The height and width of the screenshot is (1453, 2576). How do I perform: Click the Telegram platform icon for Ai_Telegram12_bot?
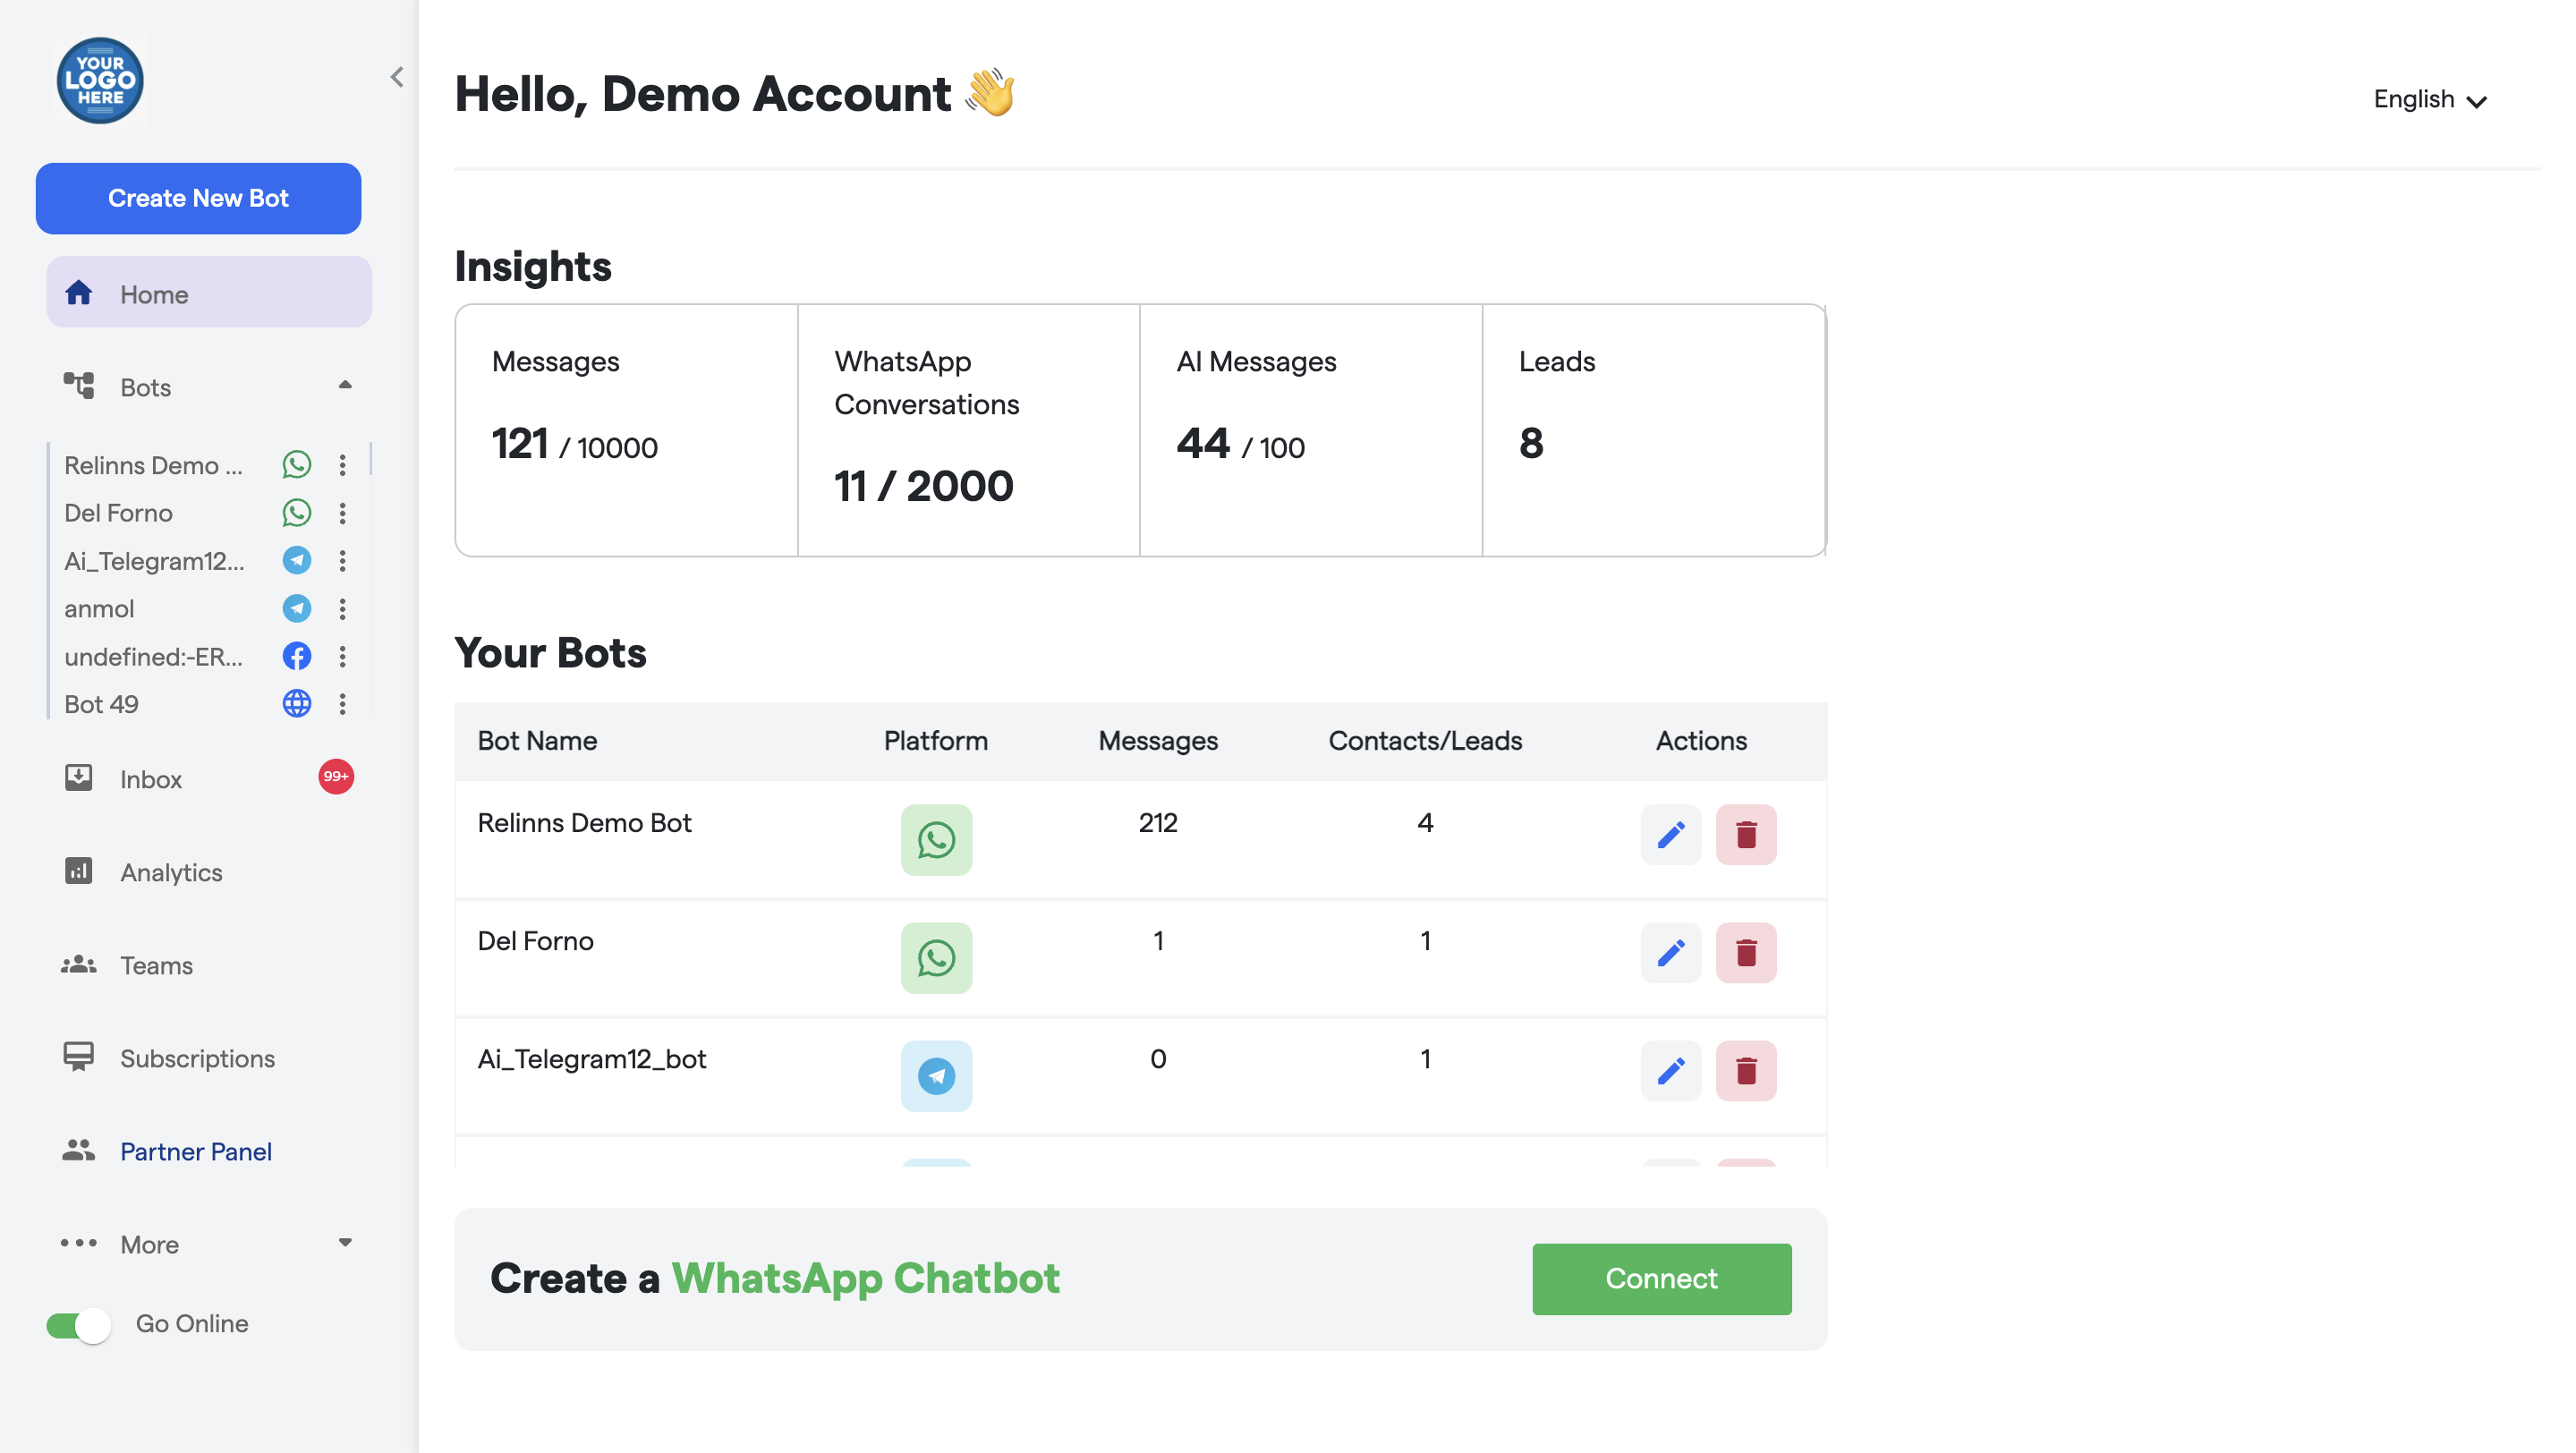936,1076
